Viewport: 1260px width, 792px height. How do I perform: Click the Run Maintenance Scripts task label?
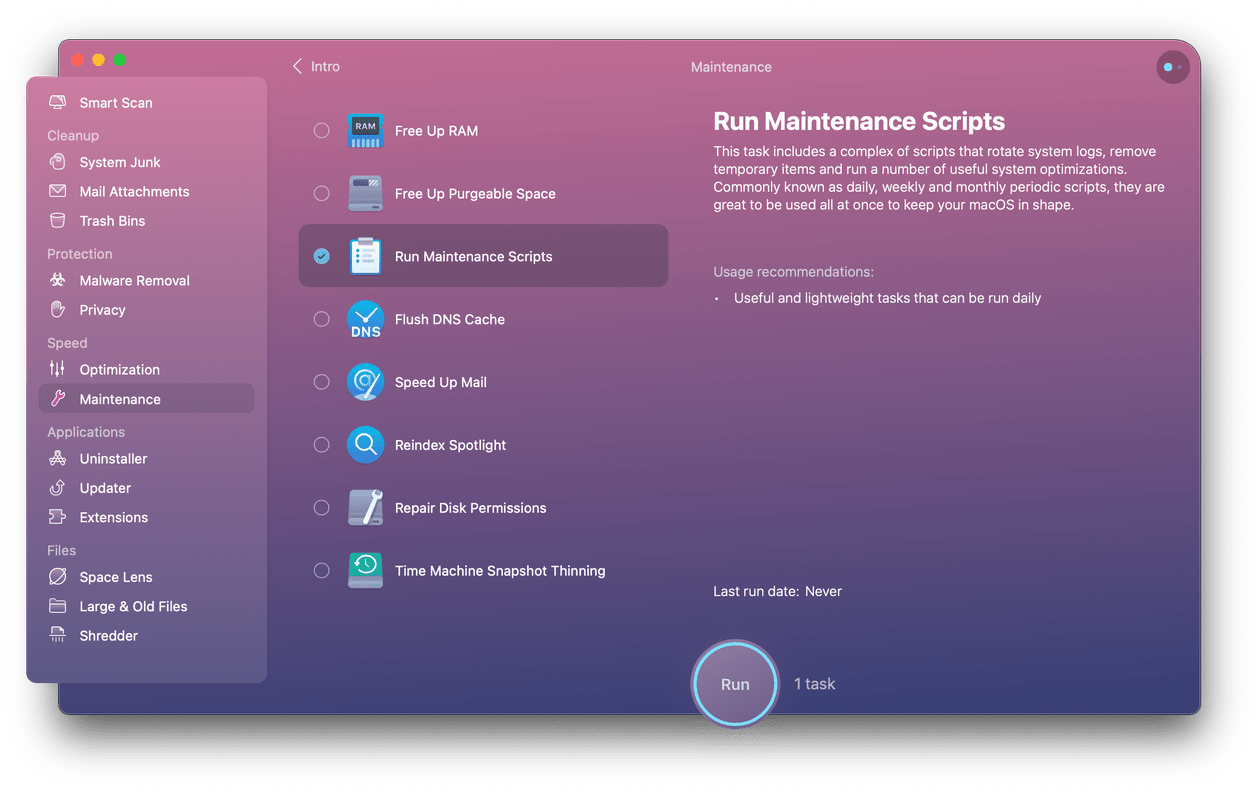[x=473, y=257]
